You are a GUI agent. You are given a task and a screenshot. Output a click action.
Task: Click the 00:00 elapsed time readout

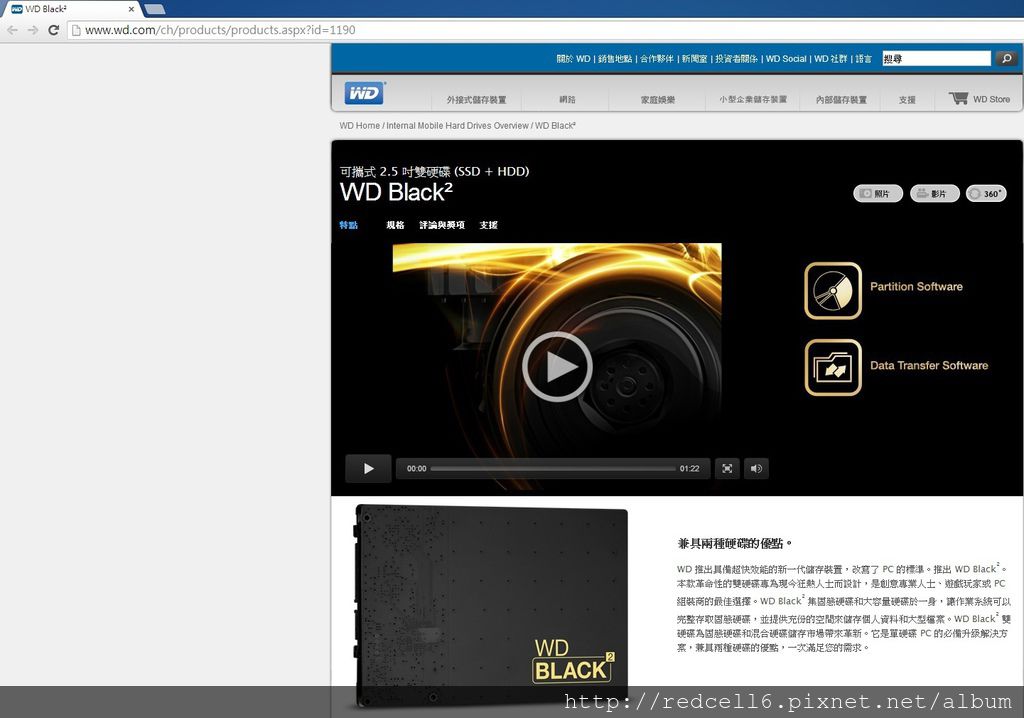click(x=417, y=468)
